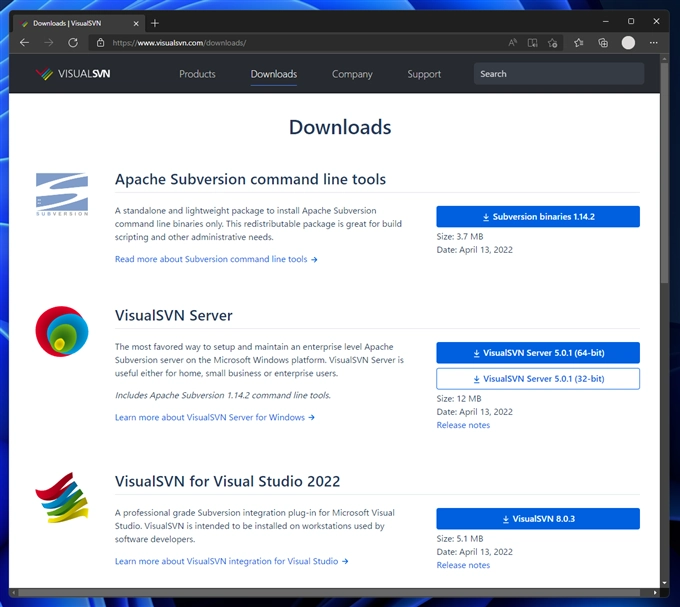
Task: Reload the page with the refresh icon
Action: coord(73,42)
